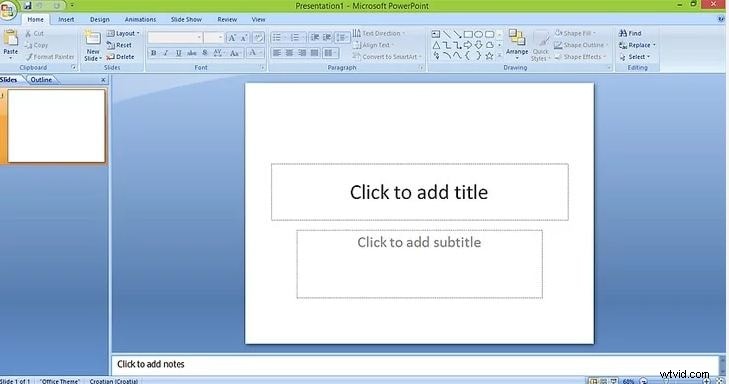The width and height of the screenshot is (729, 384).
Task: Click Increase List Level icon
Action: [327, 37]
